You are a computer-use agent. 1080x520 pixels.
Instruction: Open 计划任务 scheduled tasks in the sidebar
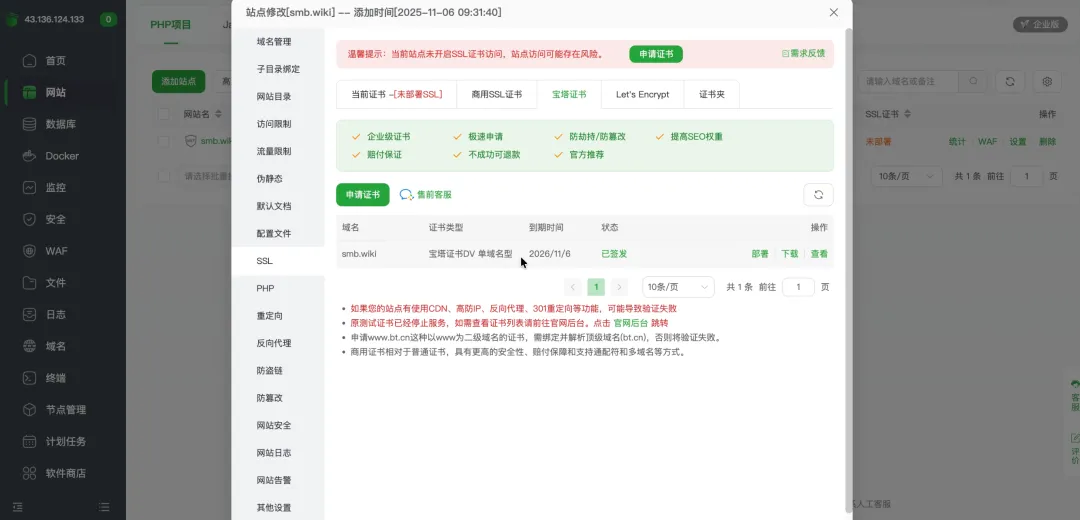click(65, 441)
